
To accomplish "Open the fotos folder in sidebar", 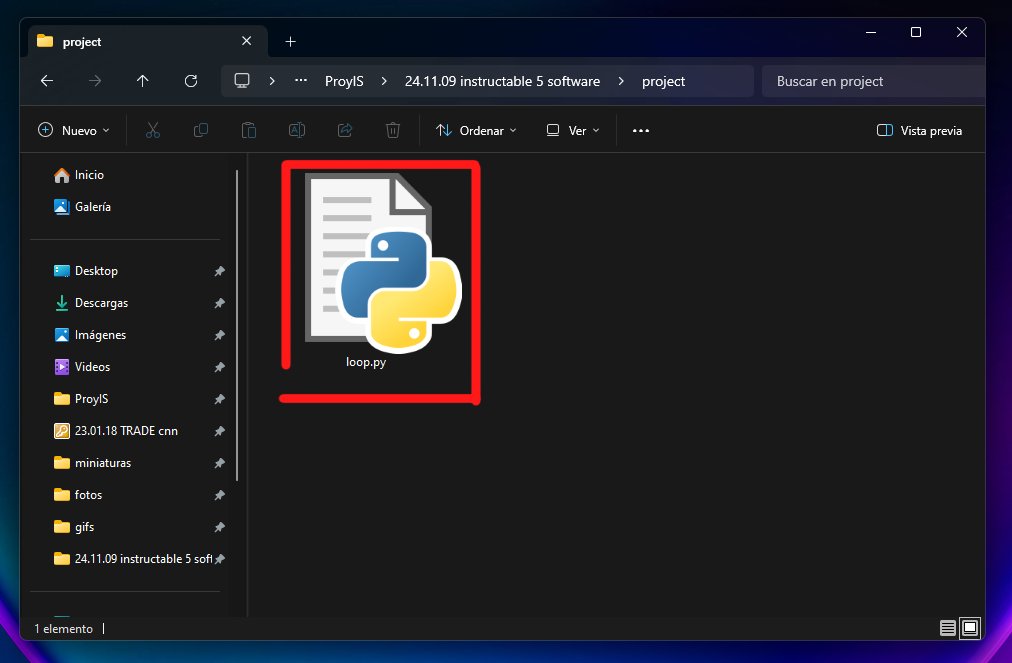I will [x=78, y=495].
